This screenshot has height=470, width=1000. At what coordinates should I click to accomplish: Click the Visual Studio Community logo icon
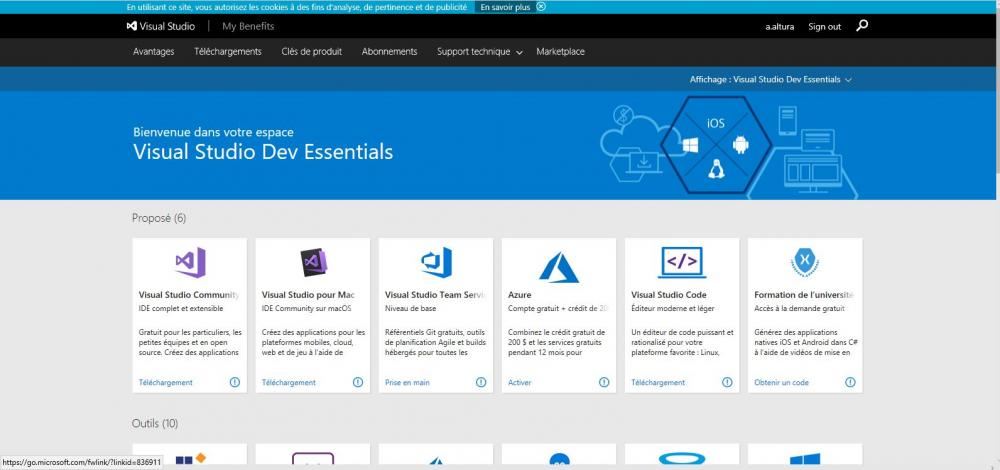click(190, 263)
